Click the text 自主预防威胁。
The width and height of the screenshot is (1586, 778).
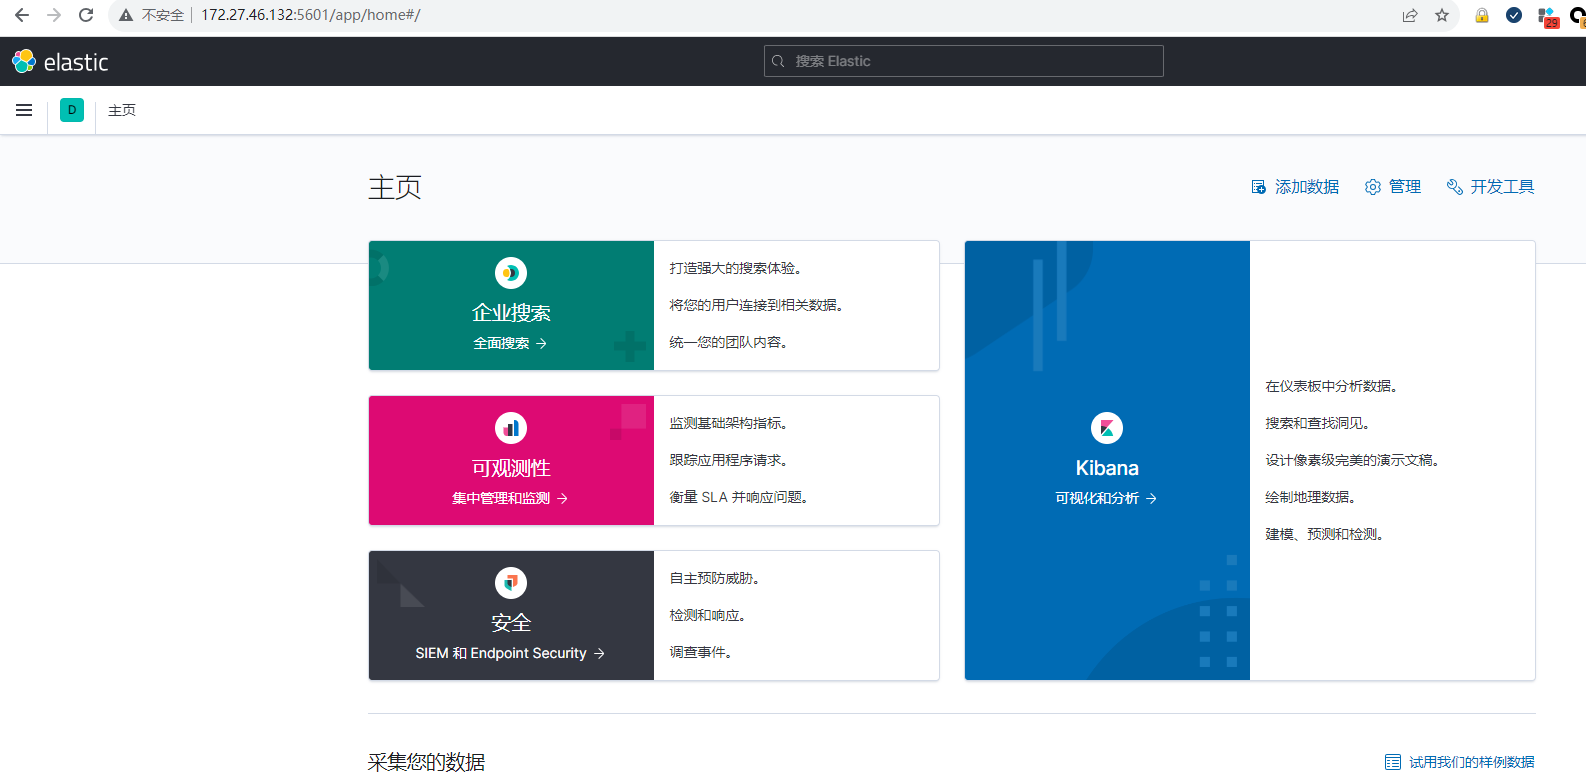coord(715,578)
